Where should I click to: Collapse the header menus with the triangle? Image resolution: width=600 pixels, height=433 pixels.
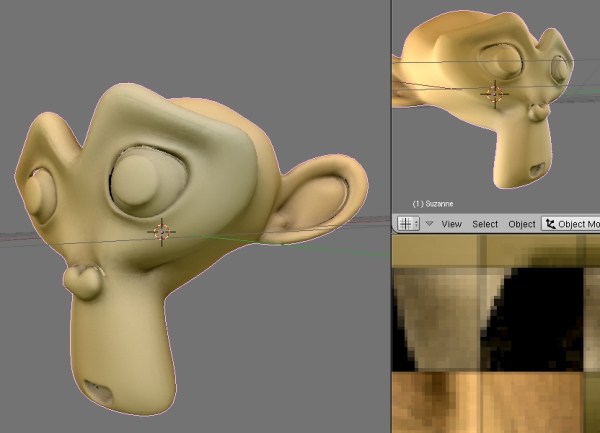[x=429, y=223]
